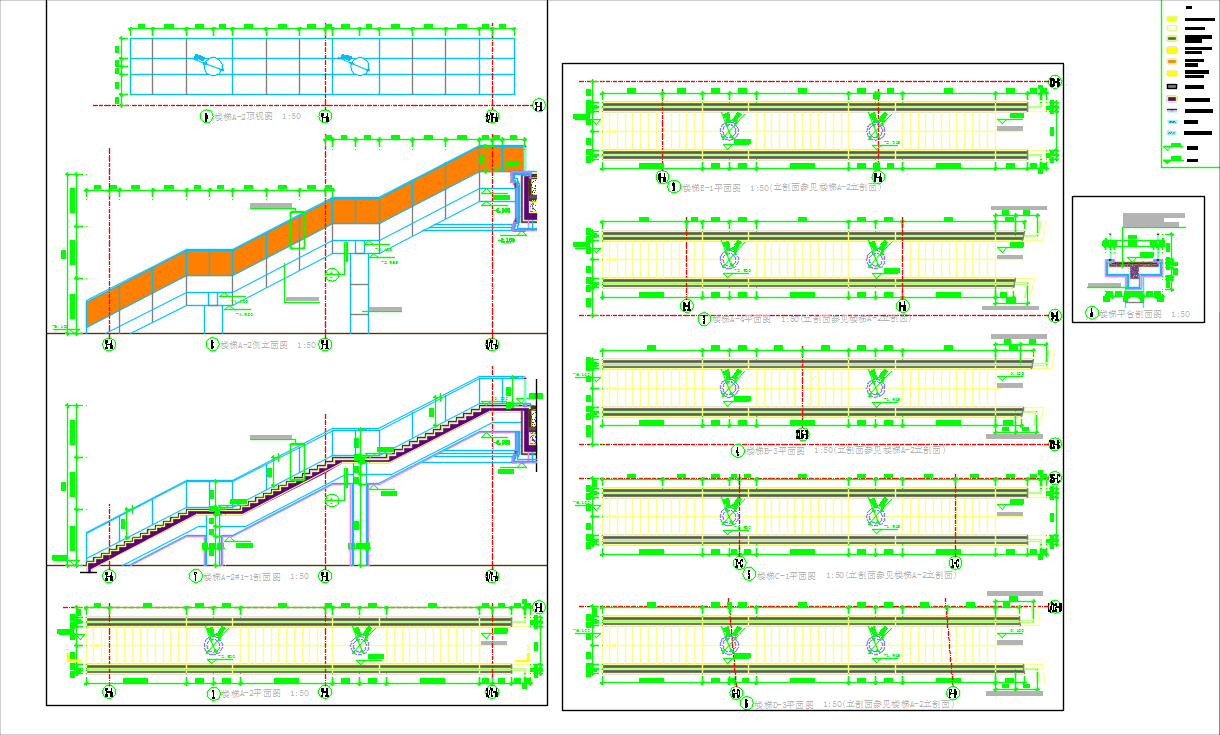Click right escalator symbol in top view
This screenshot has width=1220, height=735.
tap(357, 64)
